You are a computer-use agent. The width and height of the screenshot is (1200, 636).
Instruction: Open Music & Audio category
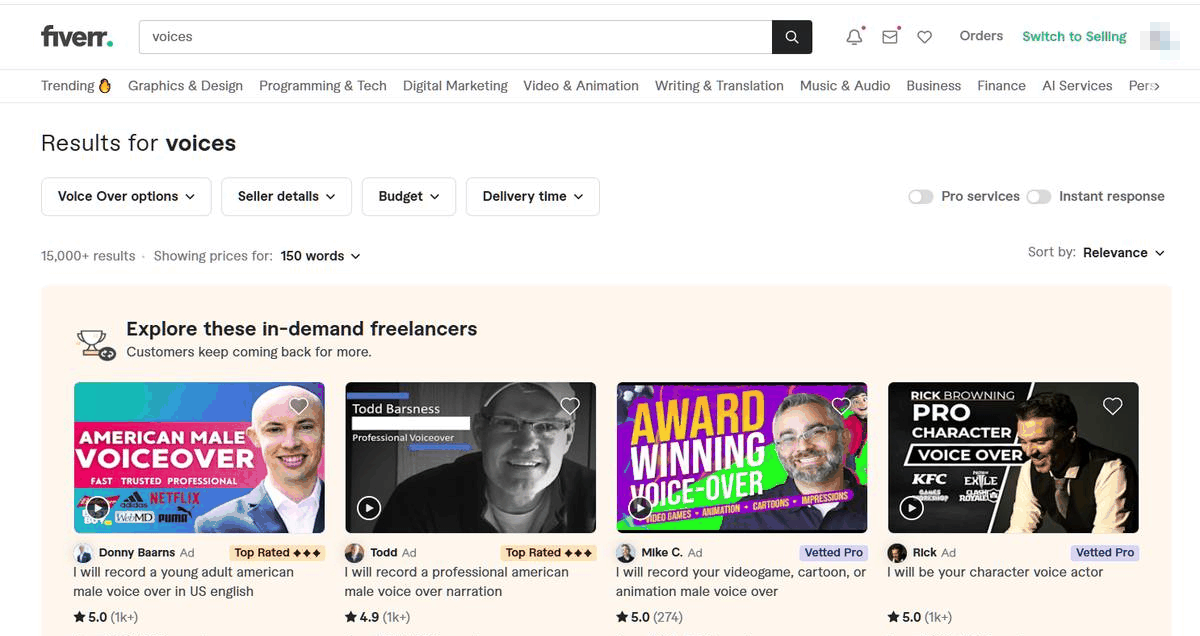coord(845,86)
